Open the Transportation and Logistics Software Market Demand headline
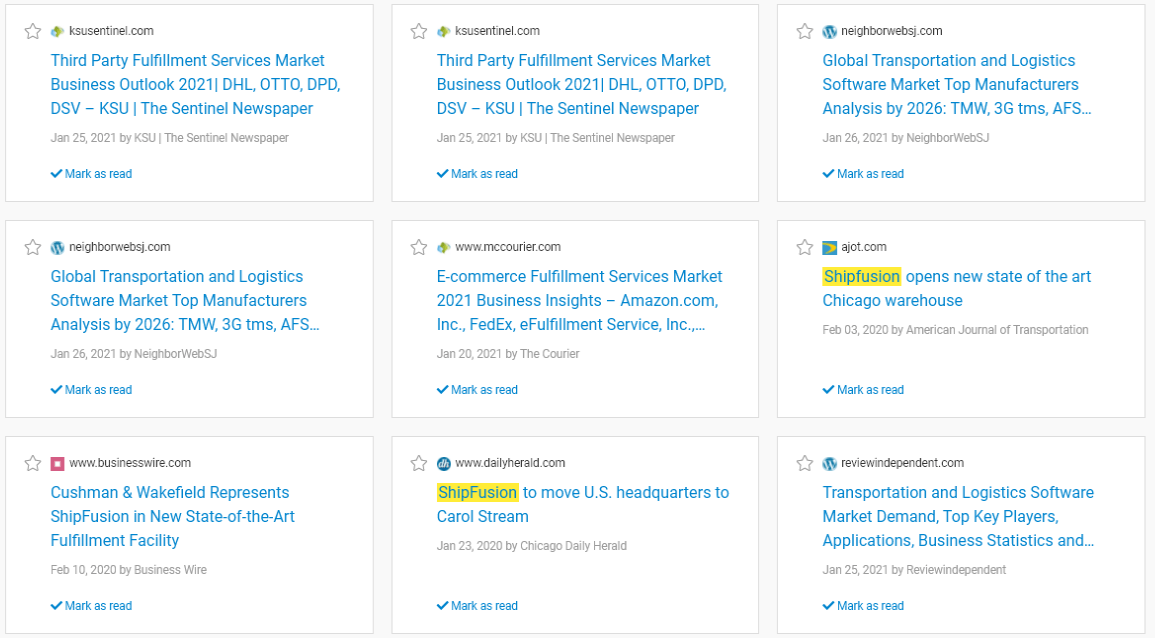 click(x=957, y=516)
